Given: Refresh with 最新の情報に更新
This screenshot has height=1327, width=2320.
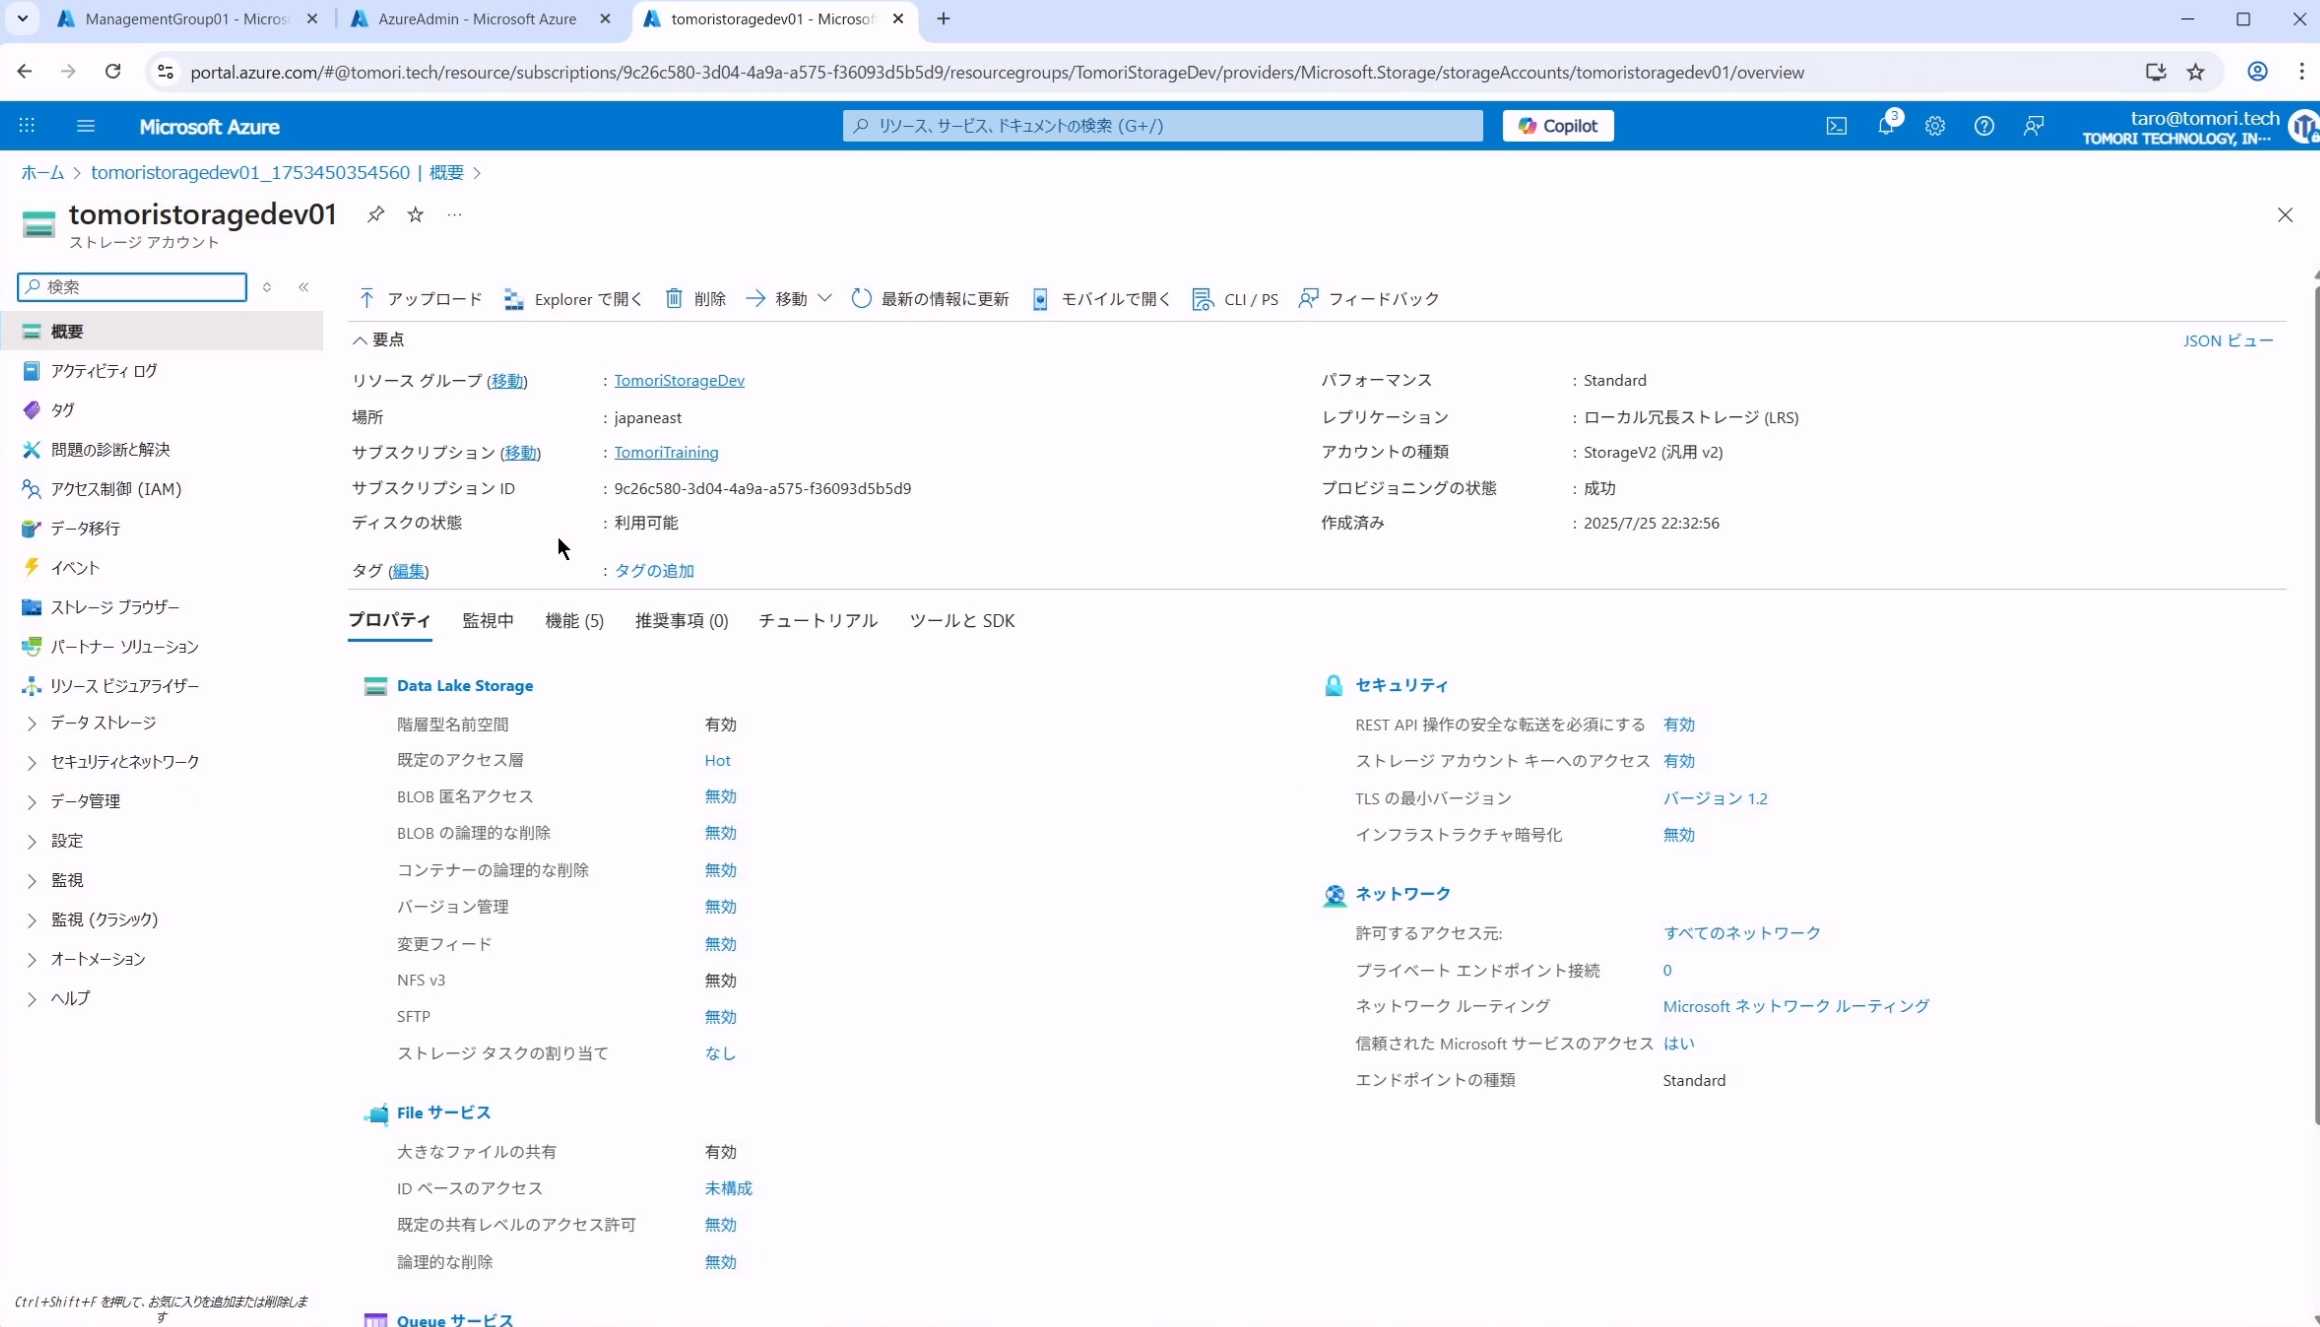Looking at the screenshot, I should (x=930, y=299).
